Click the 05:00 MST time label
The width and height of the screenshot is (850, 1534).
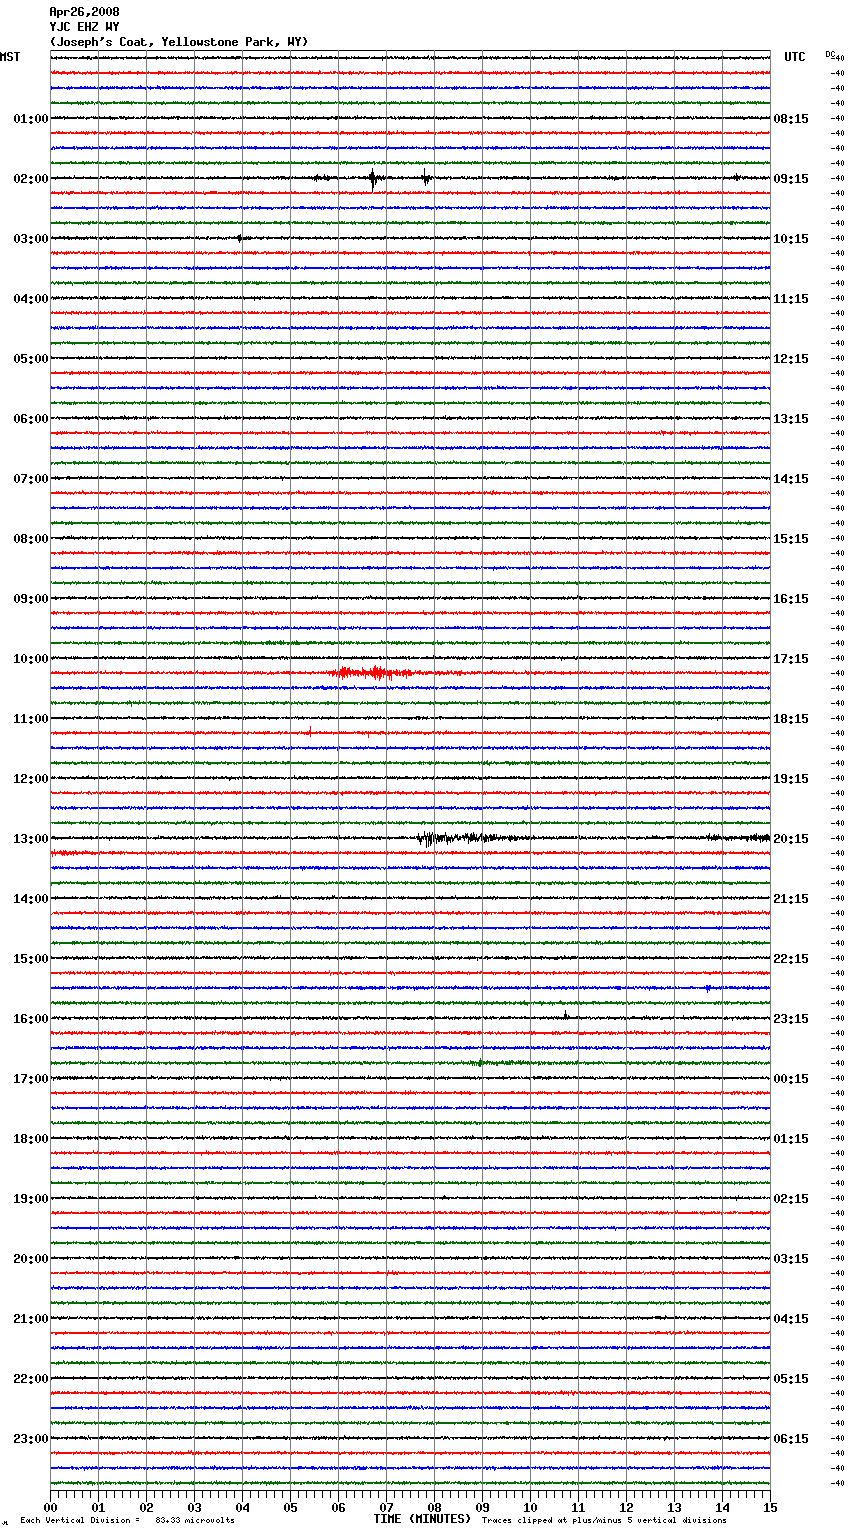click(x=31, y=359)
